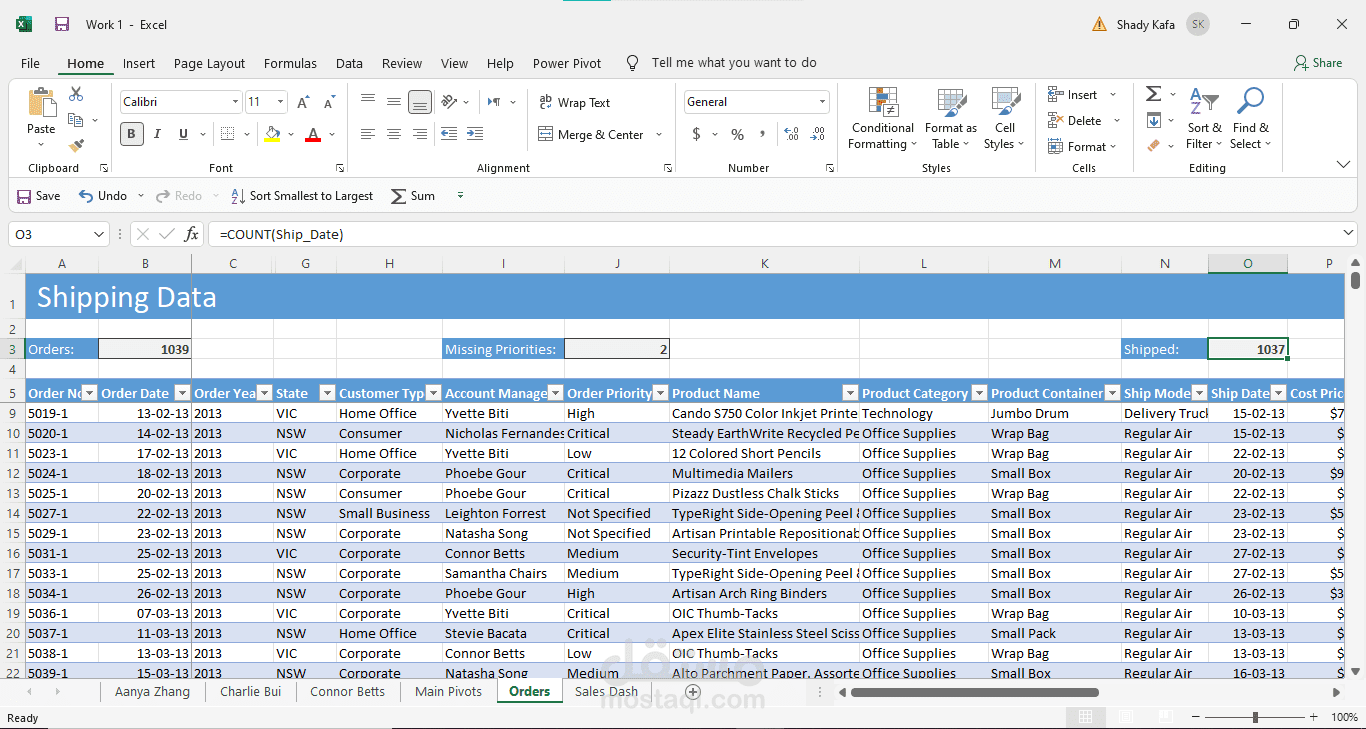
Task: Click Increase Decimal in the Number group
Action: [x=791, y=134]
